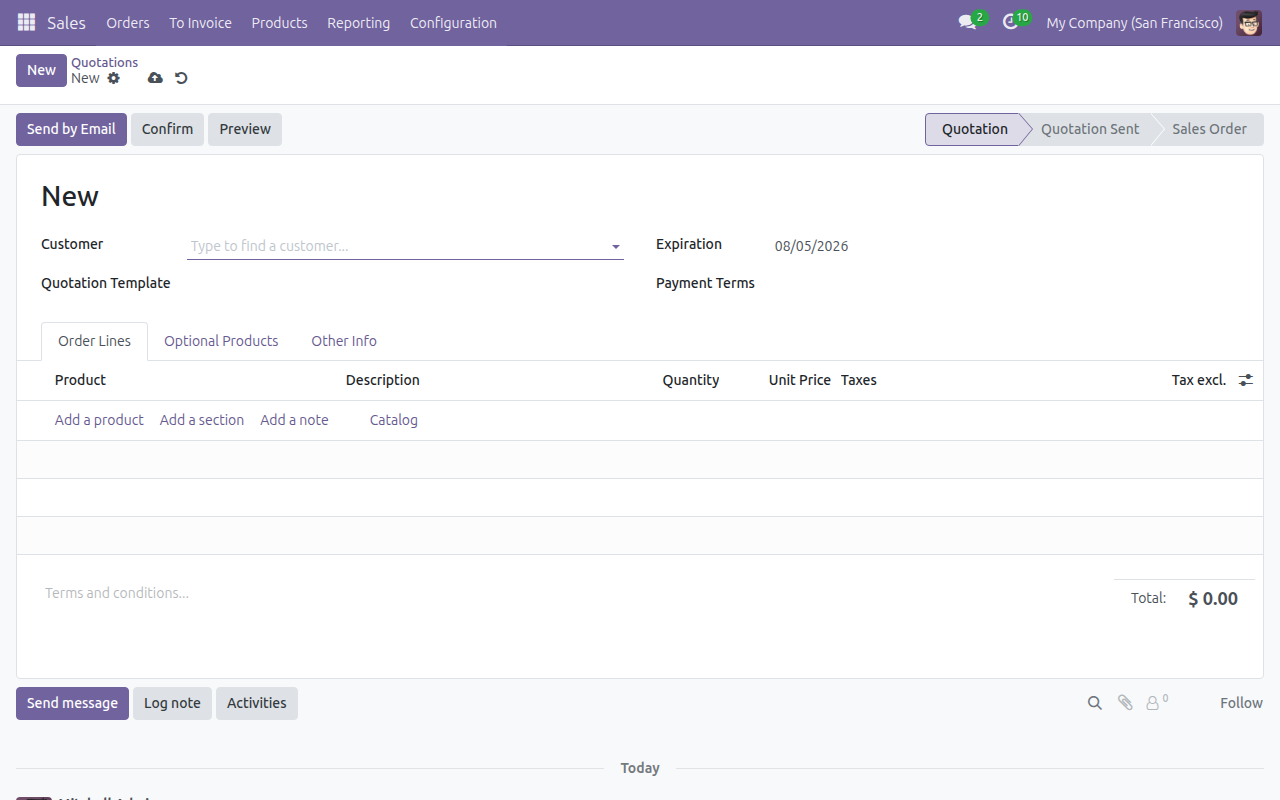The height and width of the screenshot is (800, 1280).
Task: Open the user avatar menu
Action: click(x=1249, y=22)
